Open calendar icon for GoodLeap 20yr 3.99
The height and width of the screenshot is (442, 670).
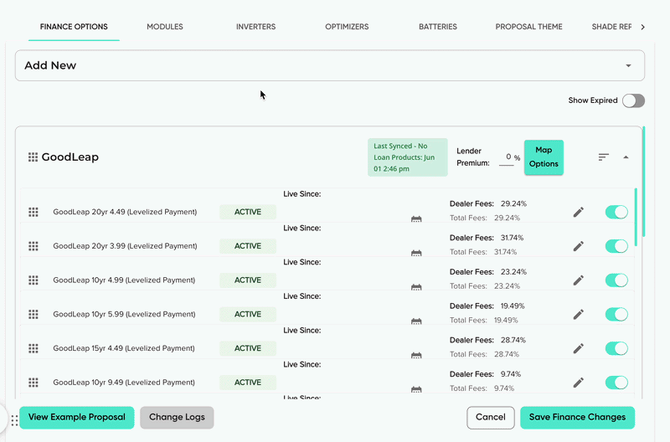416,253
